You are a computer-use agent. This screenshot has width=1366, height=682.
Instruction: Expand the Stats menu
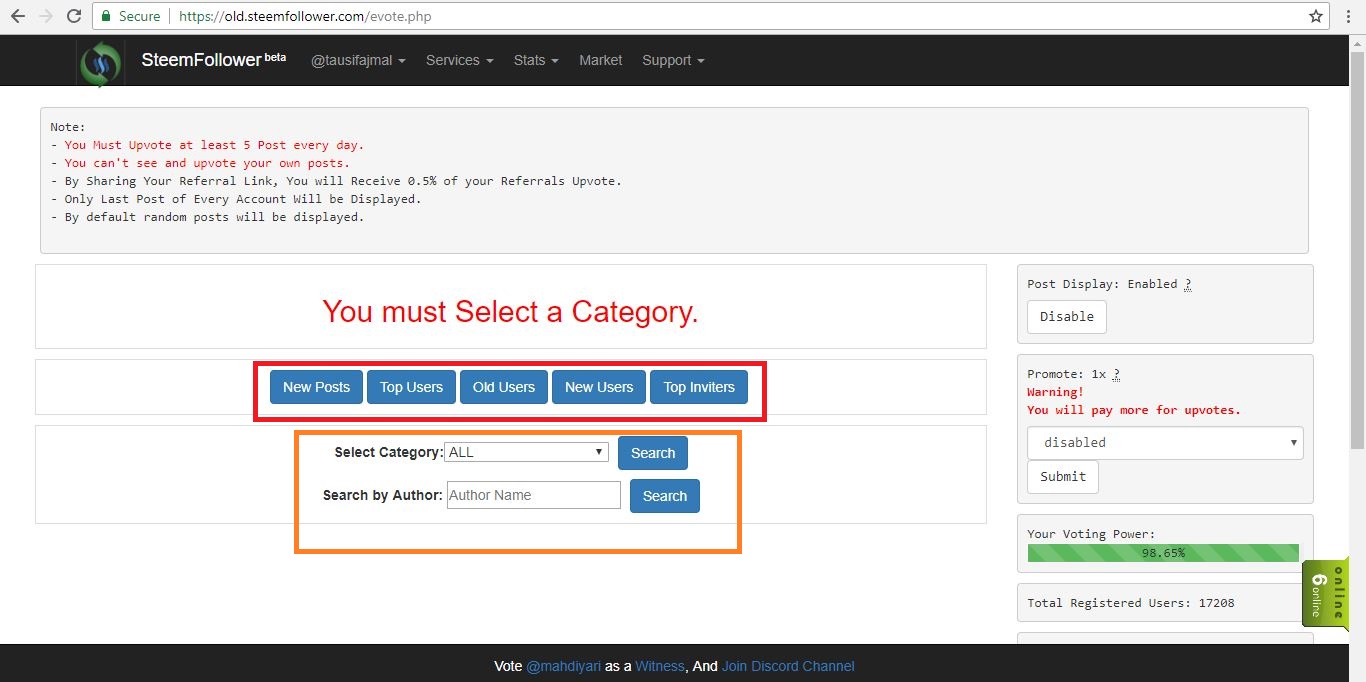pyautogui.click(x=536, y=60)
